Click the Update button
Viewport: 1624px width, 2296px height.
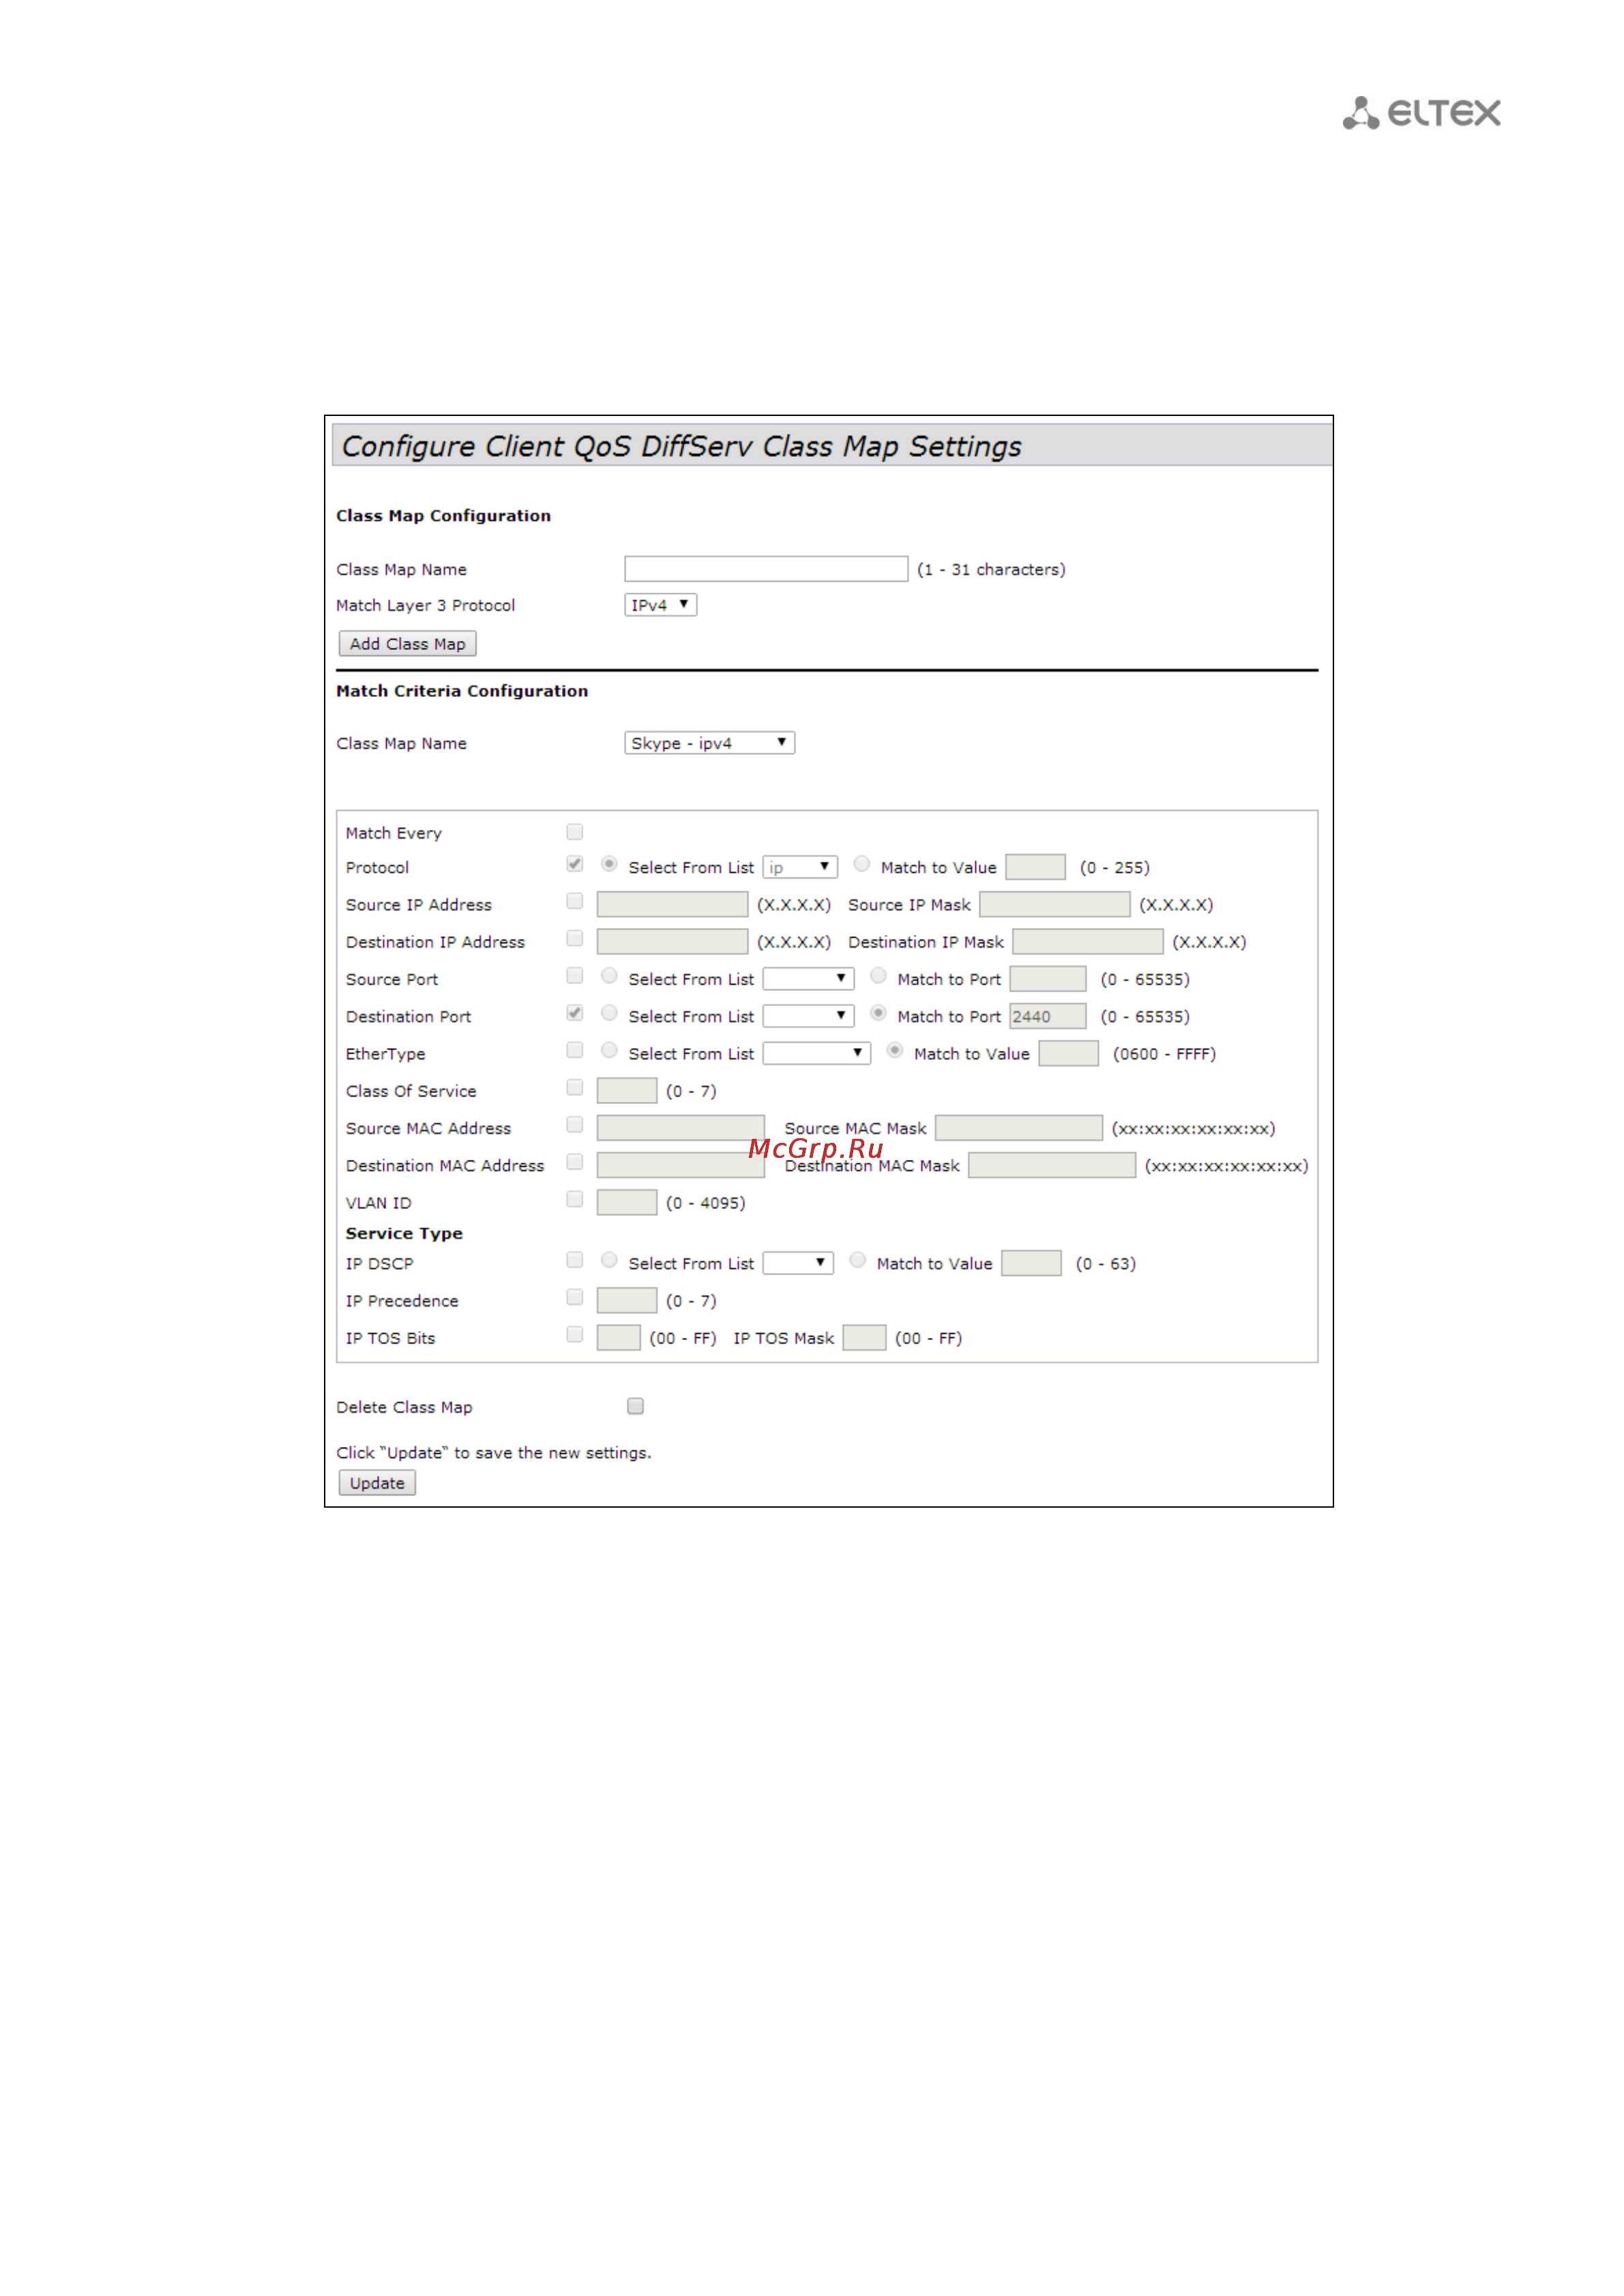(x=377, y=1483)
